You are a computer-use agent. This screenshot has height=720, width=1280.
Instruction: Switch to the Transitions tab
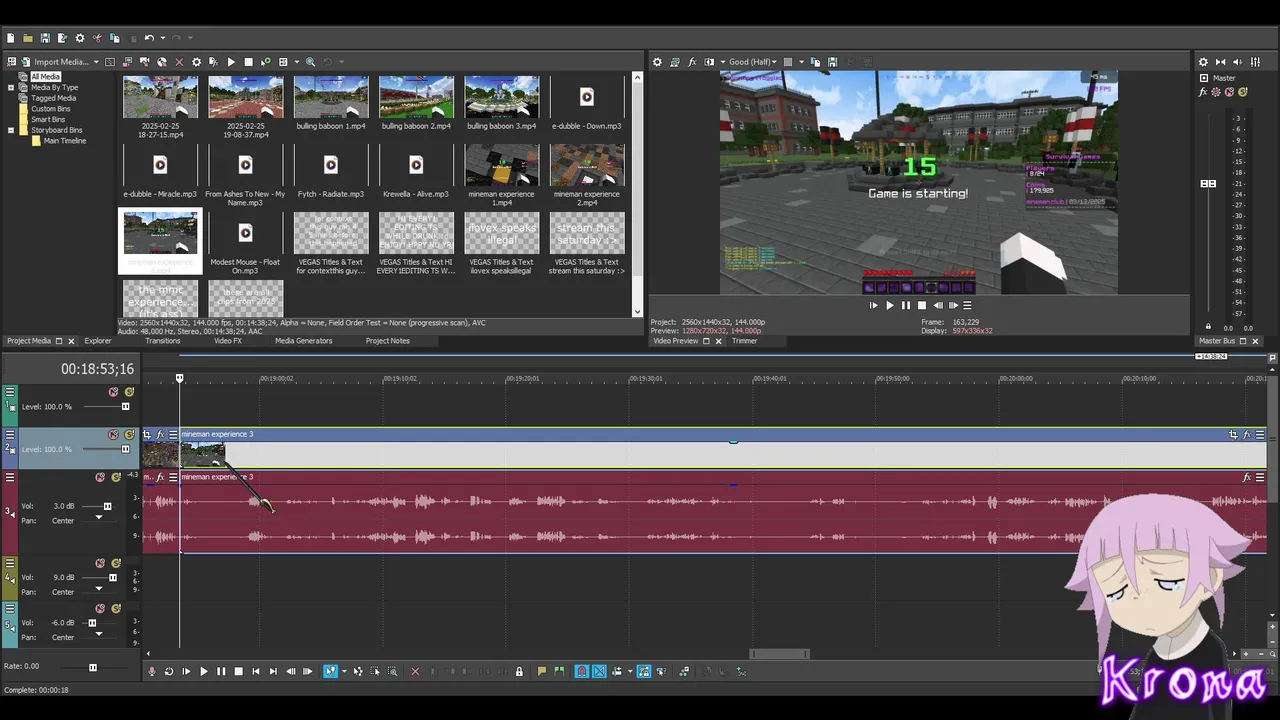click(x=163, y=341)
